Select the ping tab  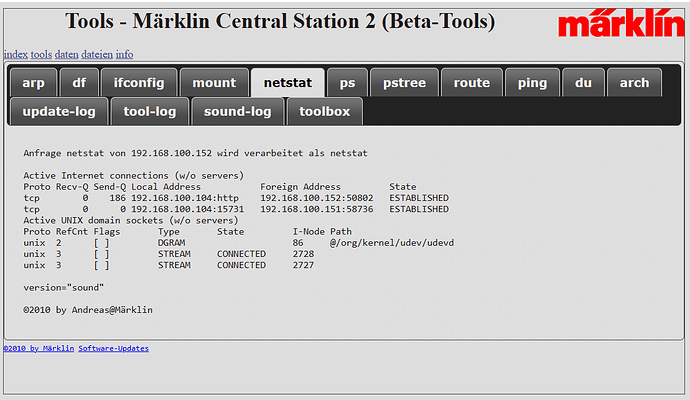[532, 83]
